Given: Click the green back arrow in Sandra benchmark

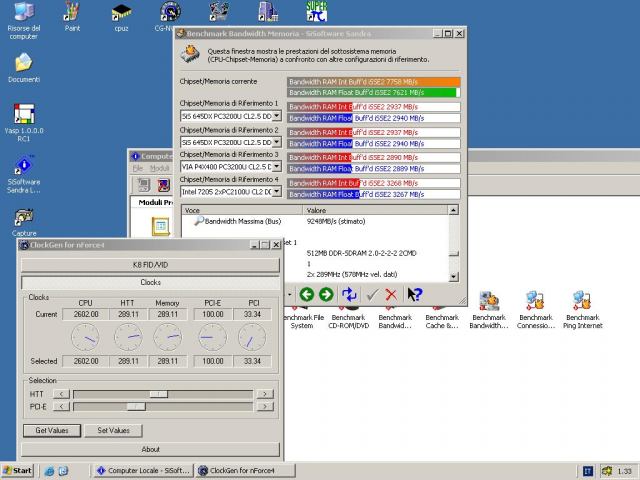Looking at the screenshot, I should [x=307, y=294].
